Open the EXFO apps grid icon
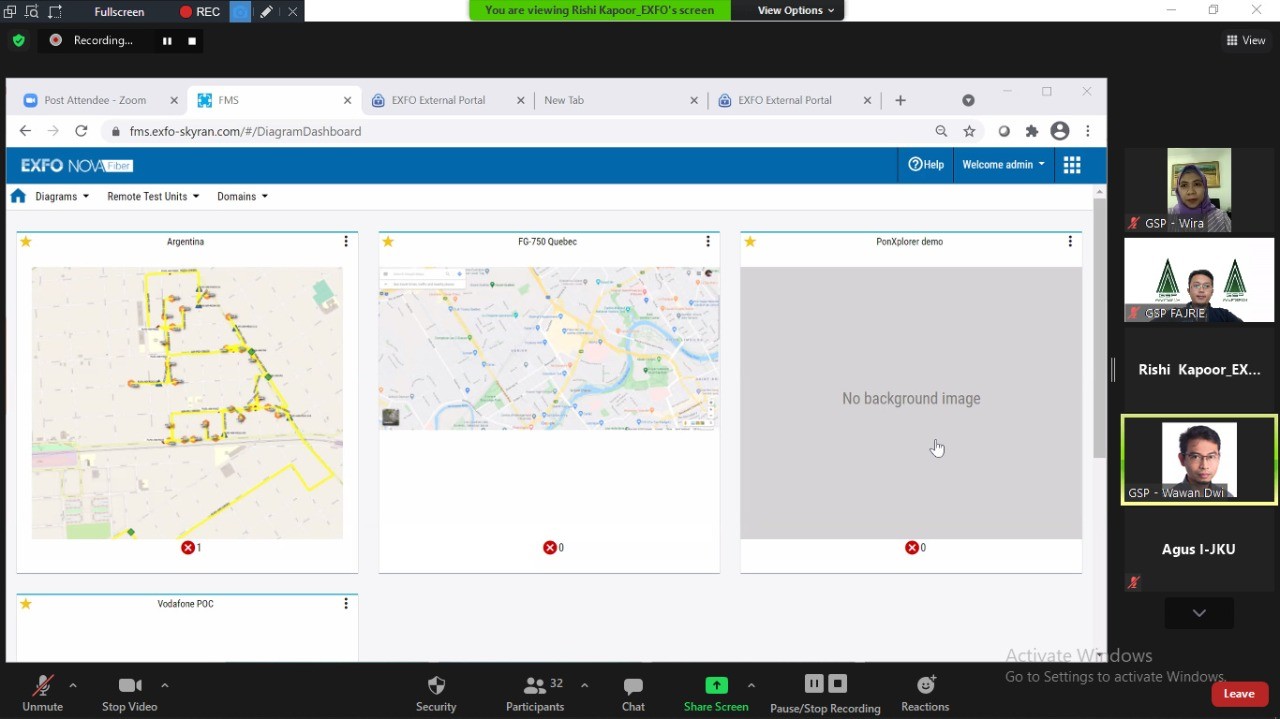 point(1072,165)
